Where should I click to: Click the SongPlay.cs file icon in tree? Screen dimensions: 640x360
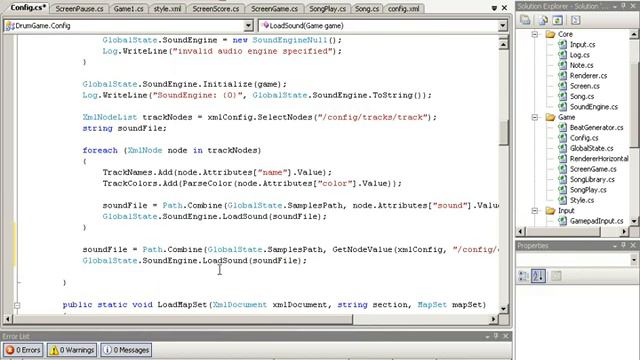[x=562, y=190]
